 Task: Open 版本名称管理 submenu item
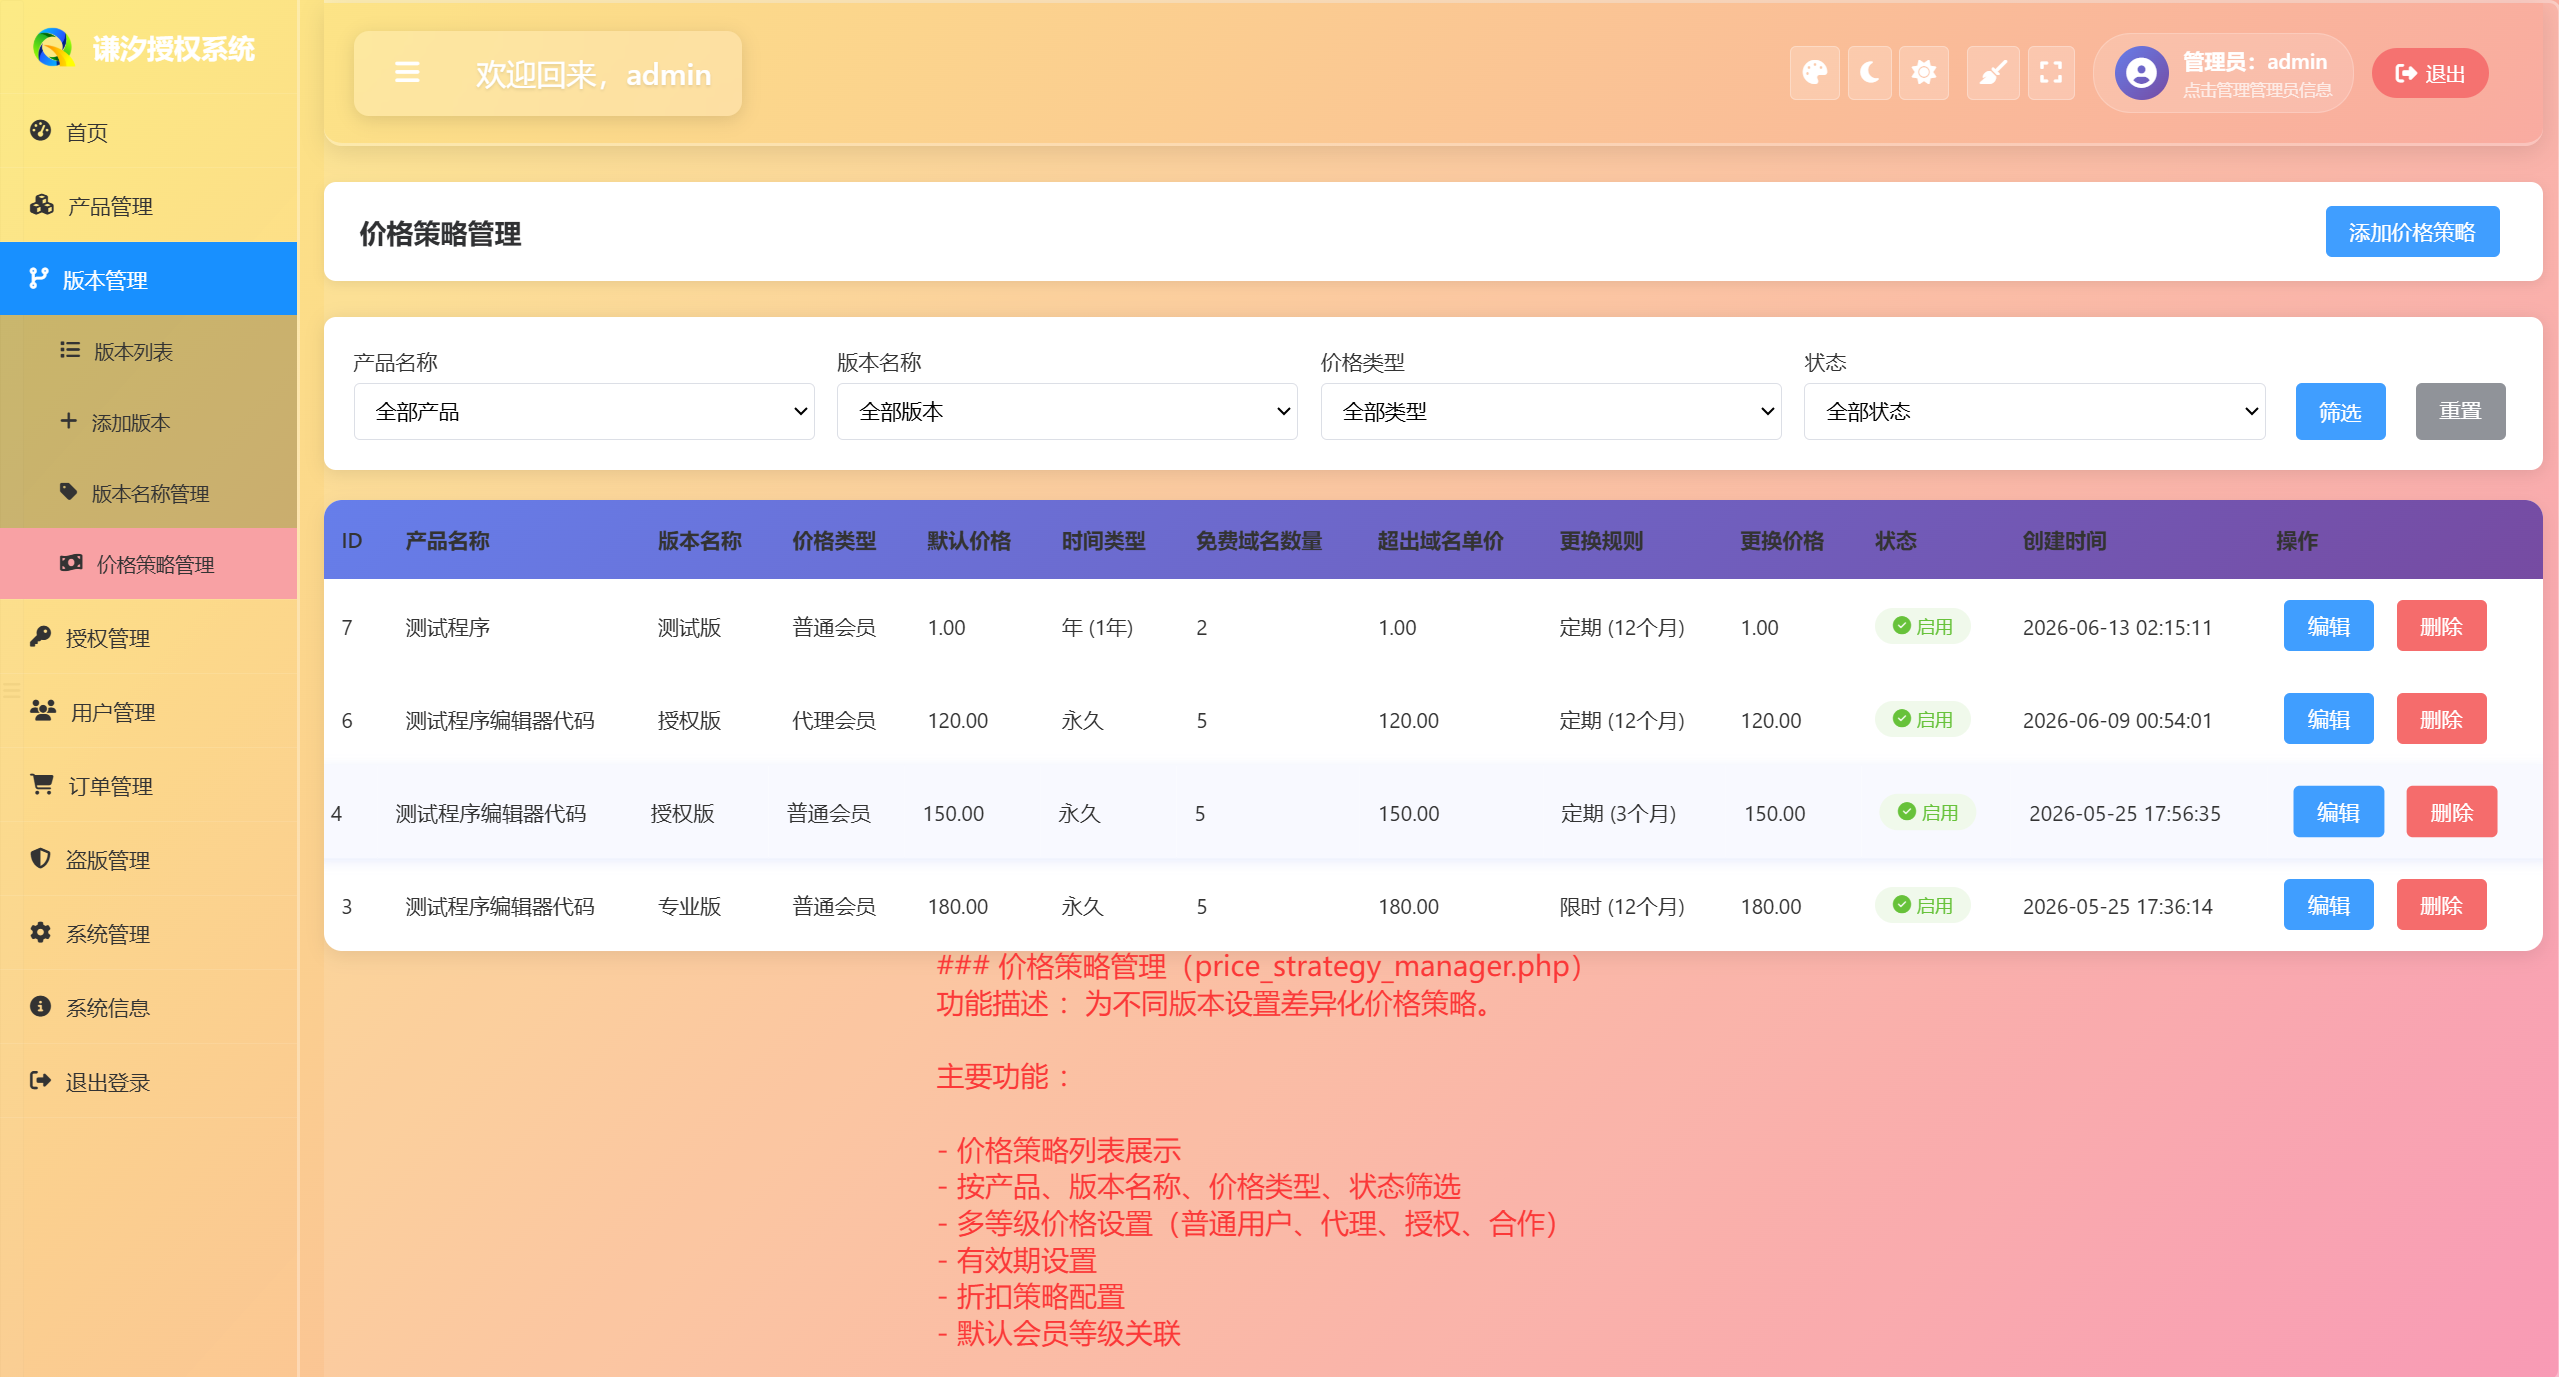click(x=148, y=493)
